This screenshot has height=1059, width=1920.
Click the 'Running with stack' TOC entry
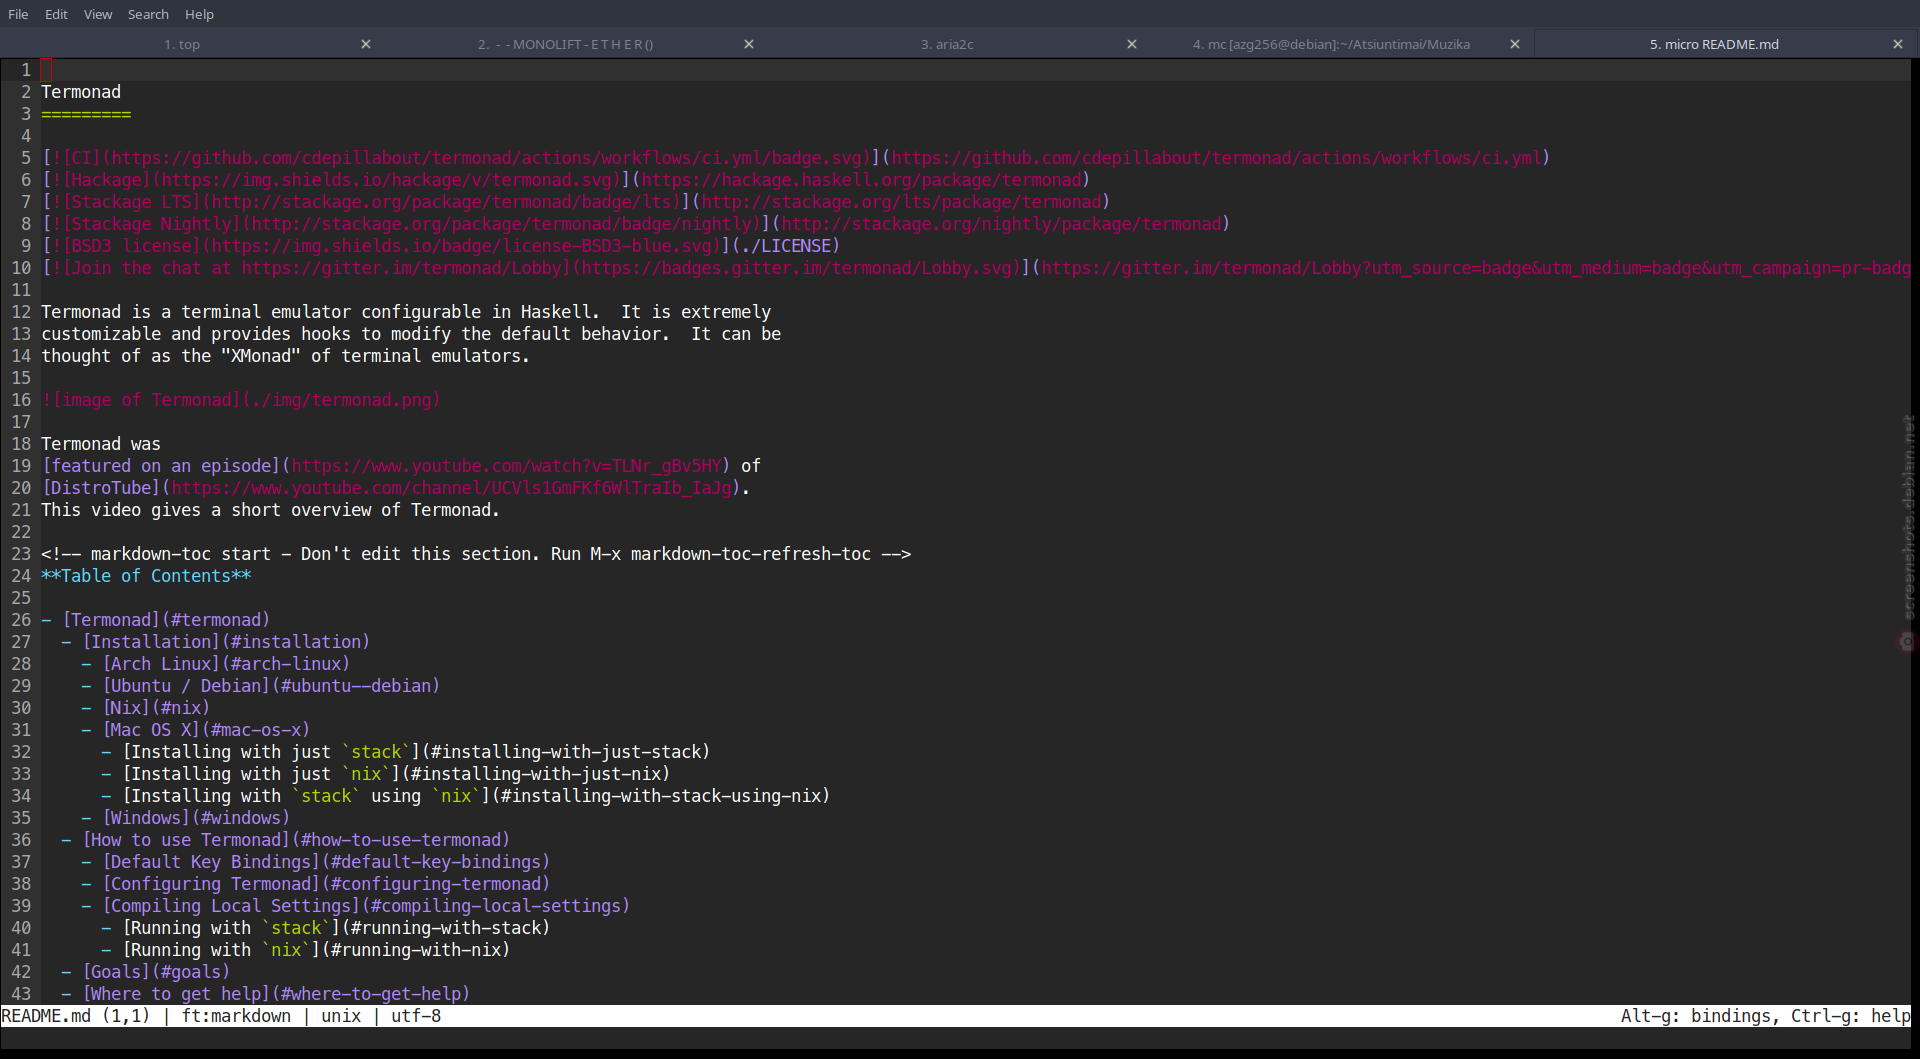tap(336, 928)
